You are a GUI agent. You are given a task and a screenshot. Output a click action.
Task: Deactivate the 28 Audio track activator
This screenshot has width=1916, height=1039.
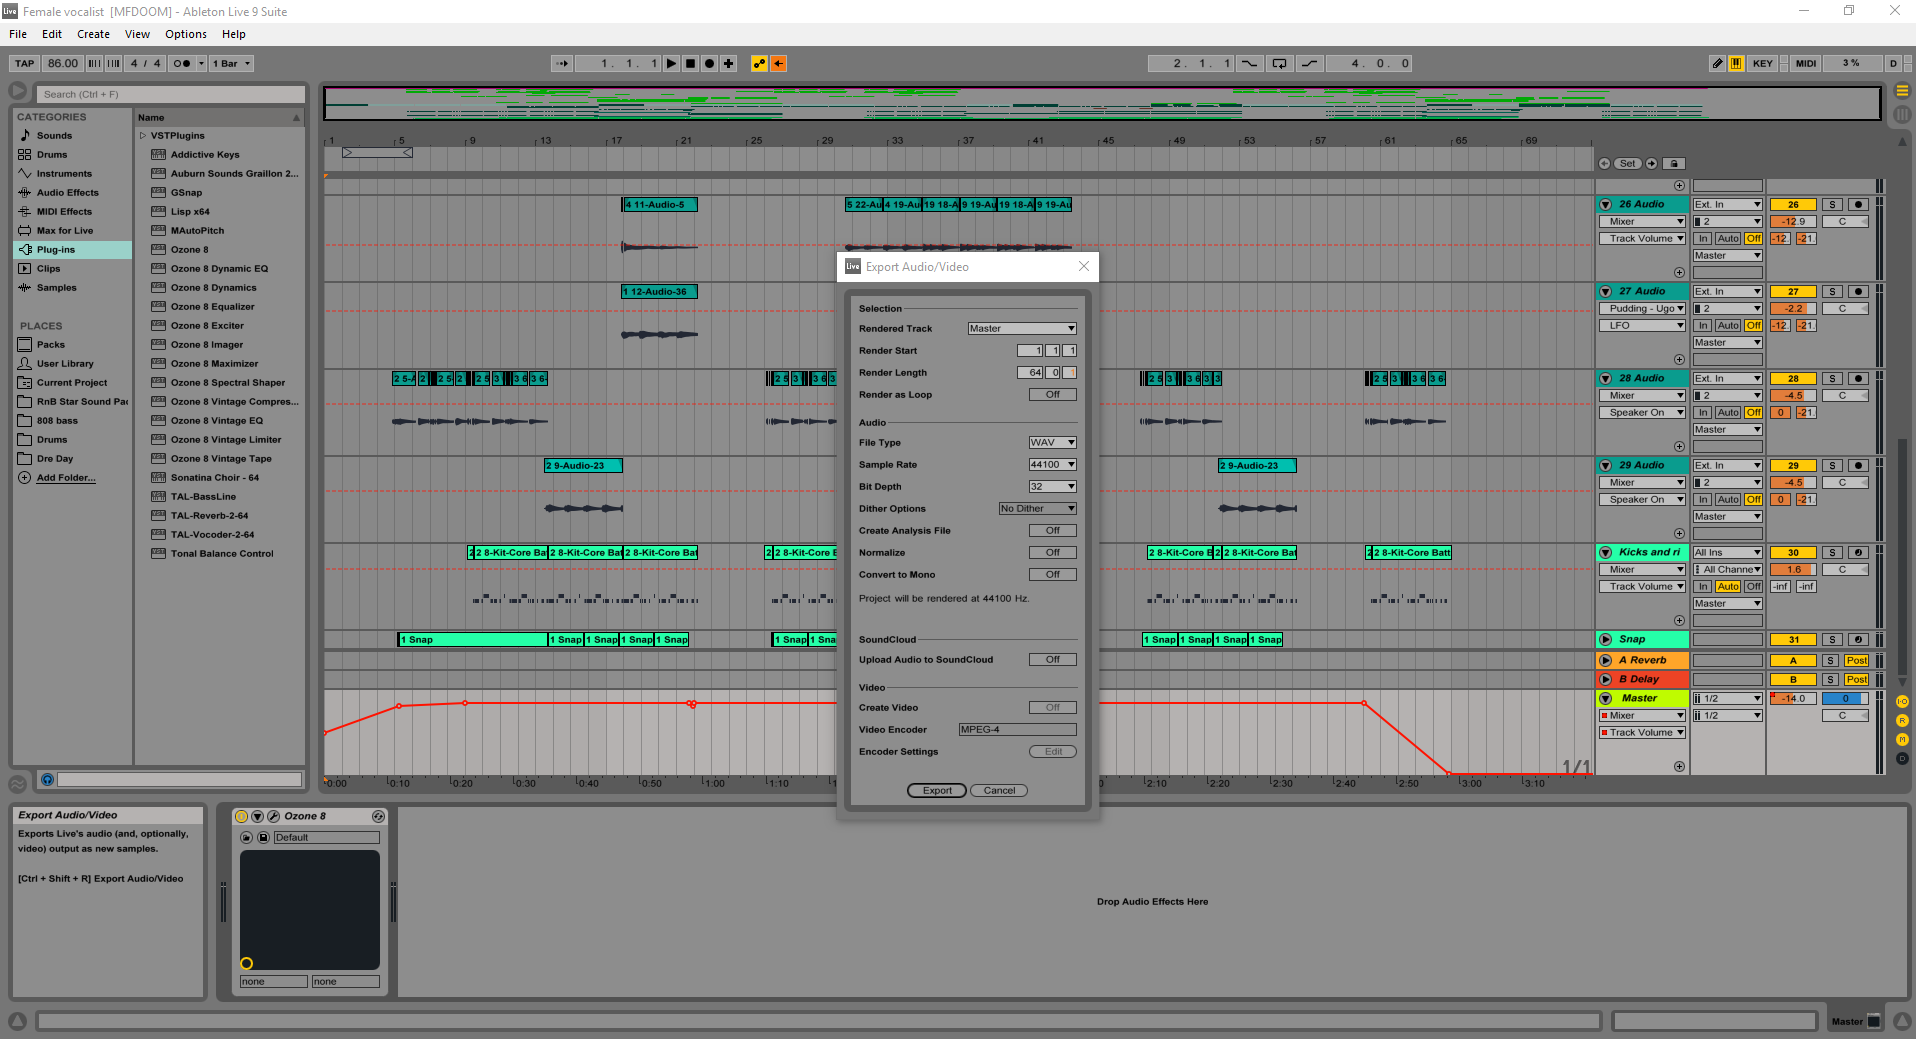pyautogui.click(x=1793, y=379)
